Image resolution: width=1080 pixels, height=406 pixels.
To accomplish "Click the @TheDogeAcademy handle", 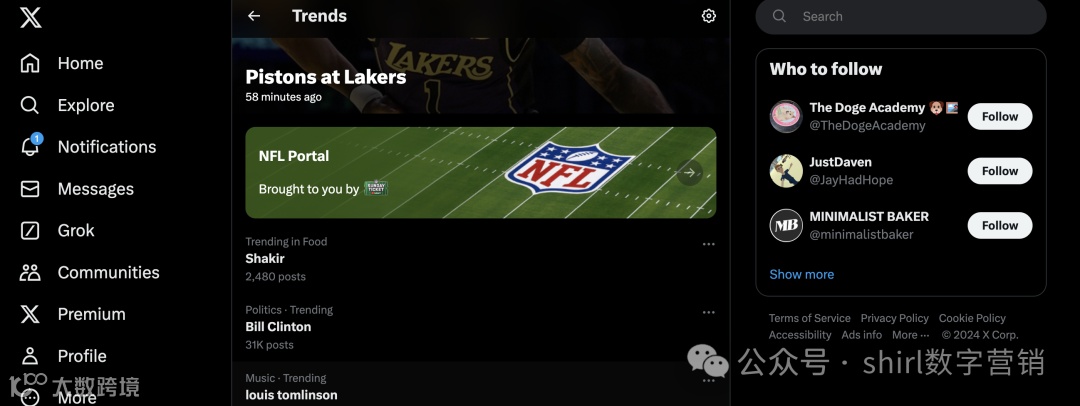I will tap(867, 126).
